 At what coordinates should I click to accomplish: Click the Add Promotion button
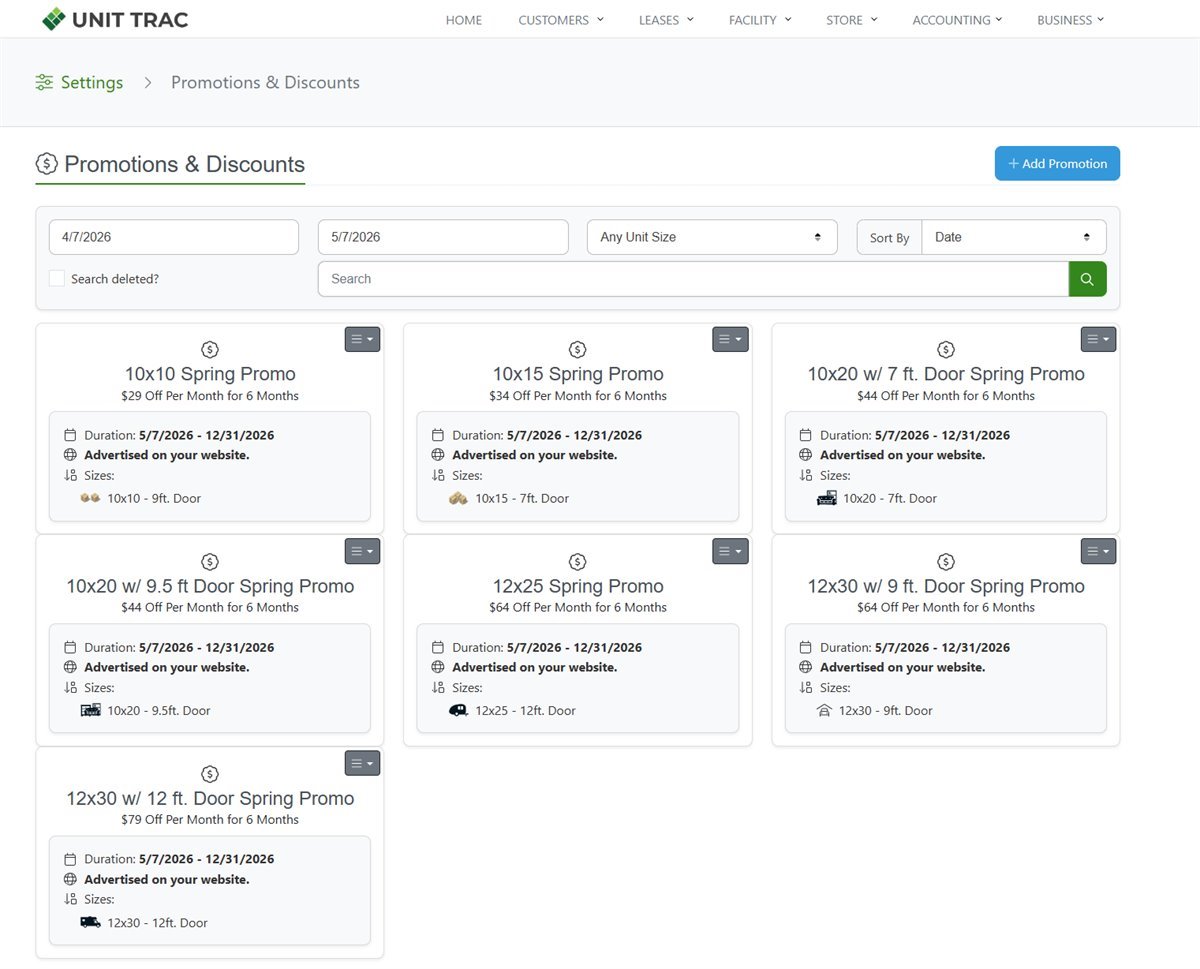click(x=1057, y=164)
